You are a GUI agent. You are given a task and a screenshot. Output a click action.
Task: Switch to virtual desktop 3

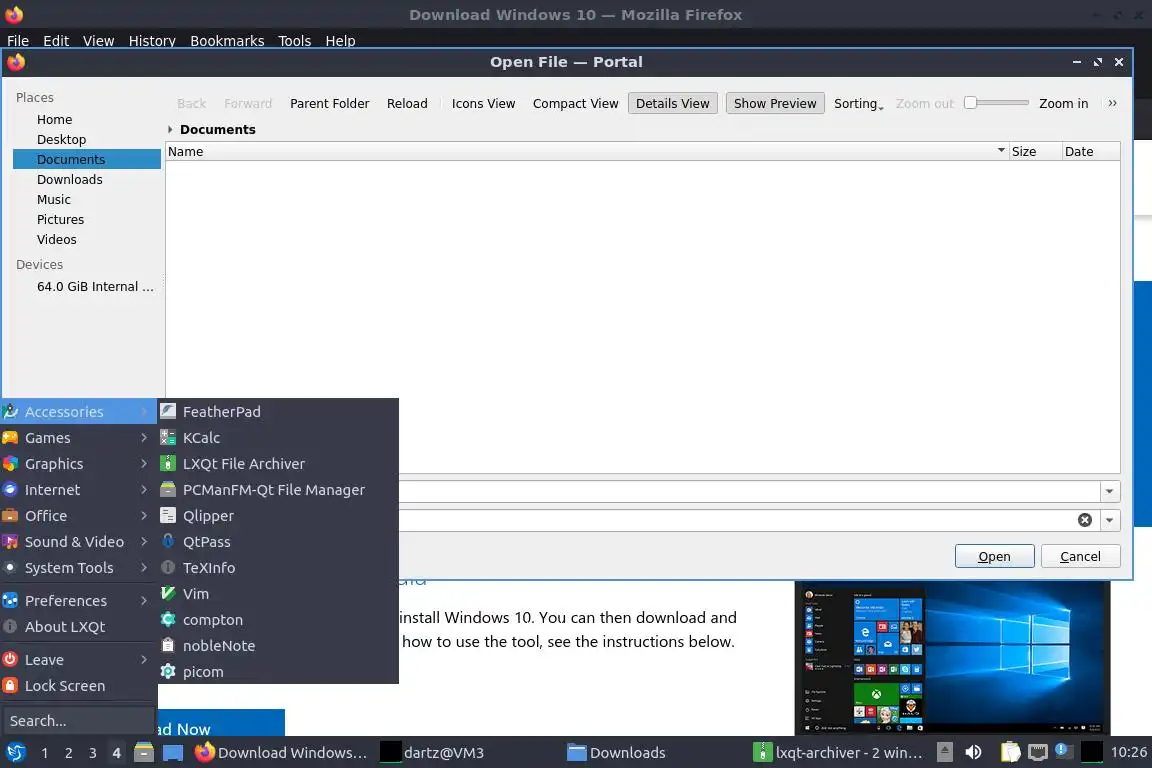93,753
